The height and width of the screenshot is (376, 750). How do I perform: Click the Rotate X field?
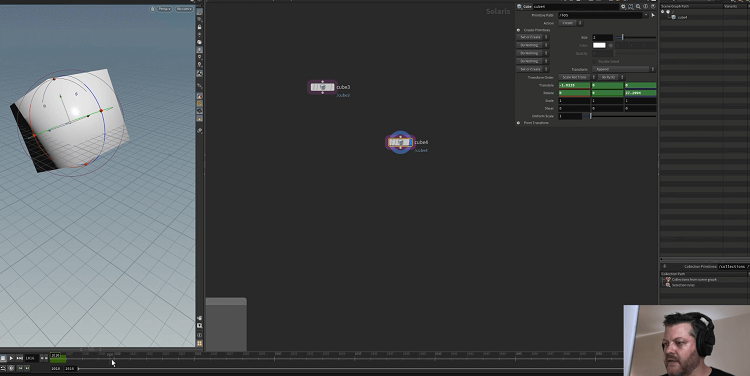(574, 93)
